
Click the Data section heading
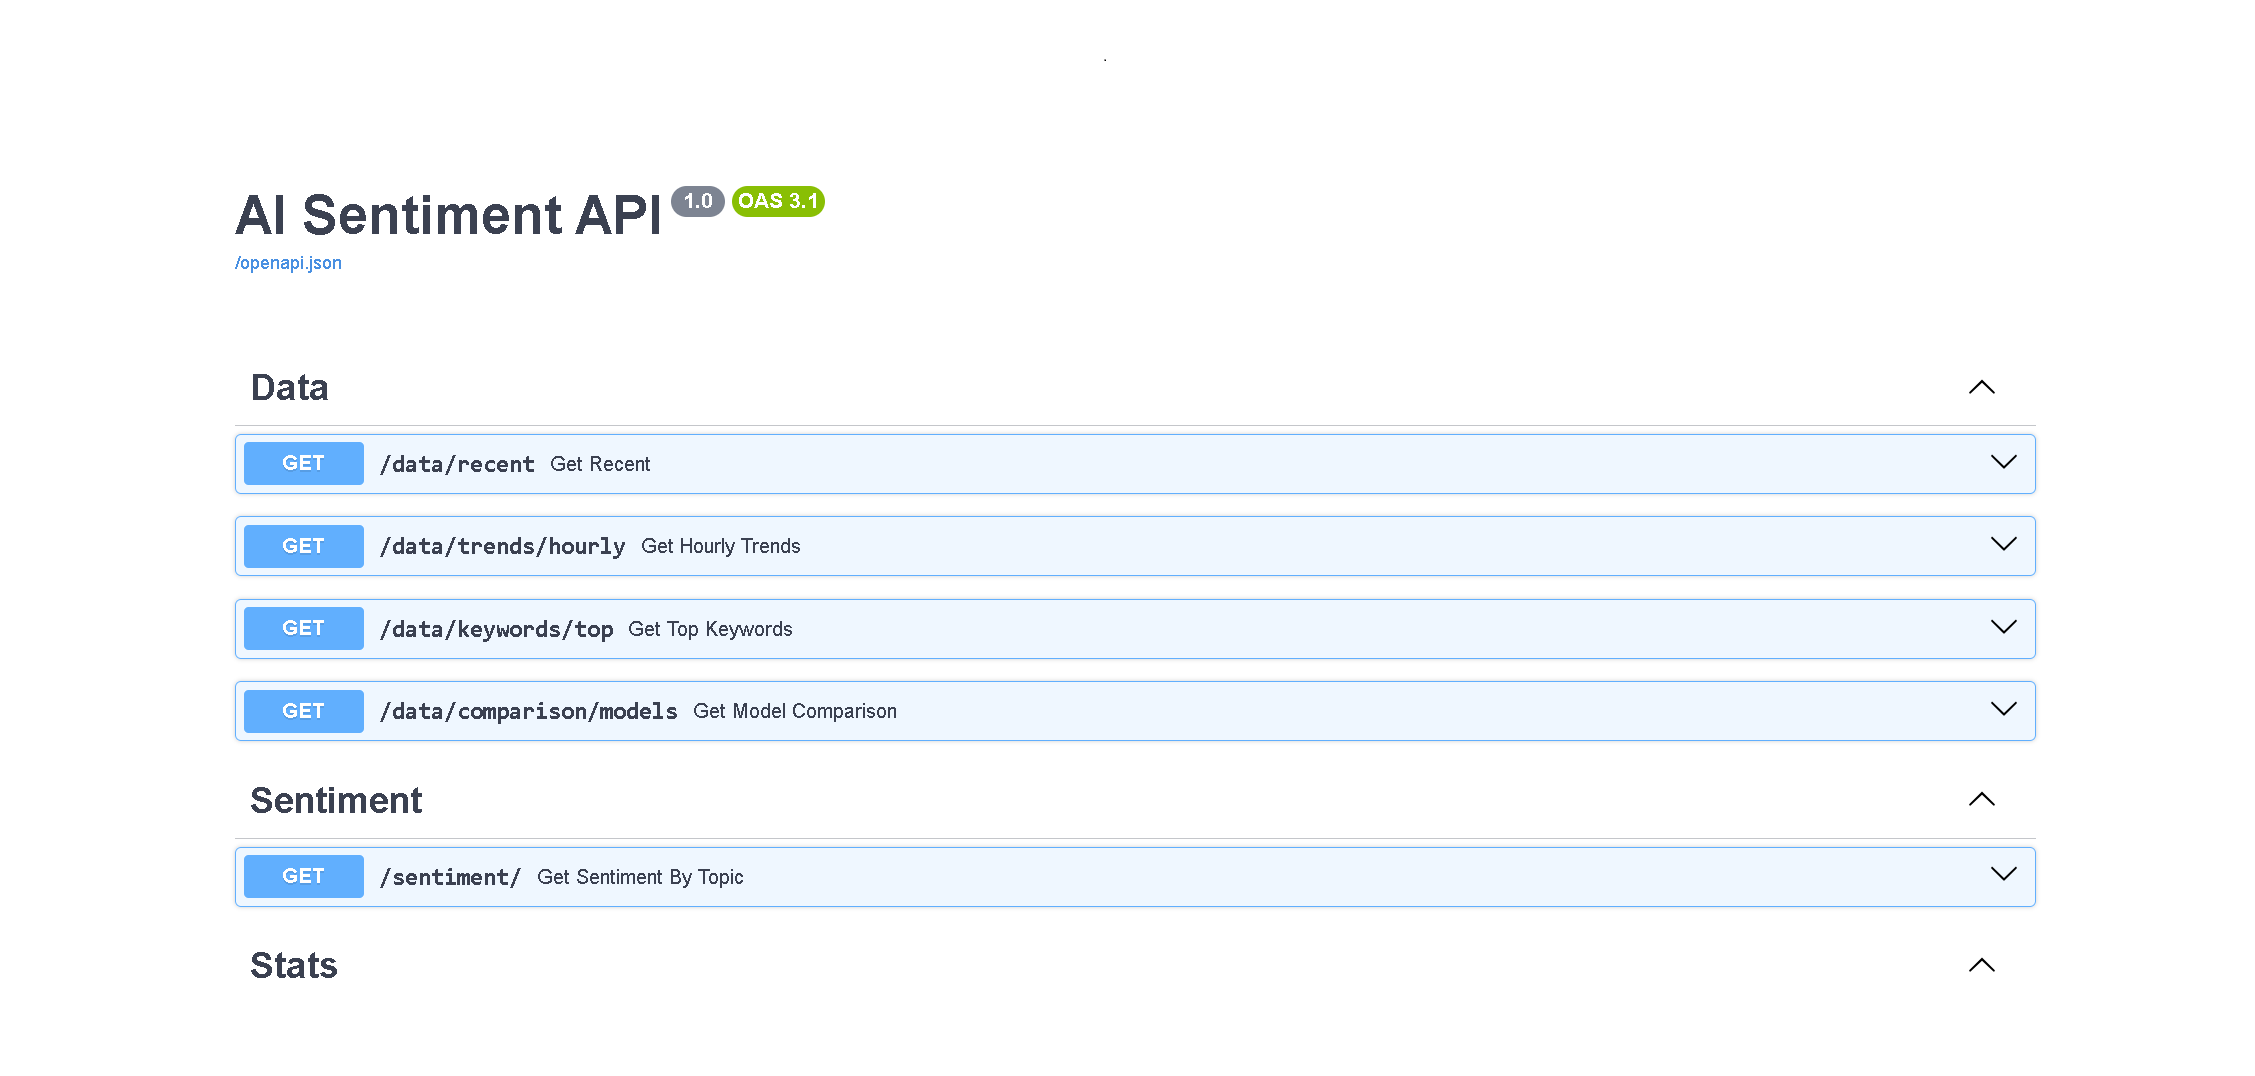click(x=289, y=387)
